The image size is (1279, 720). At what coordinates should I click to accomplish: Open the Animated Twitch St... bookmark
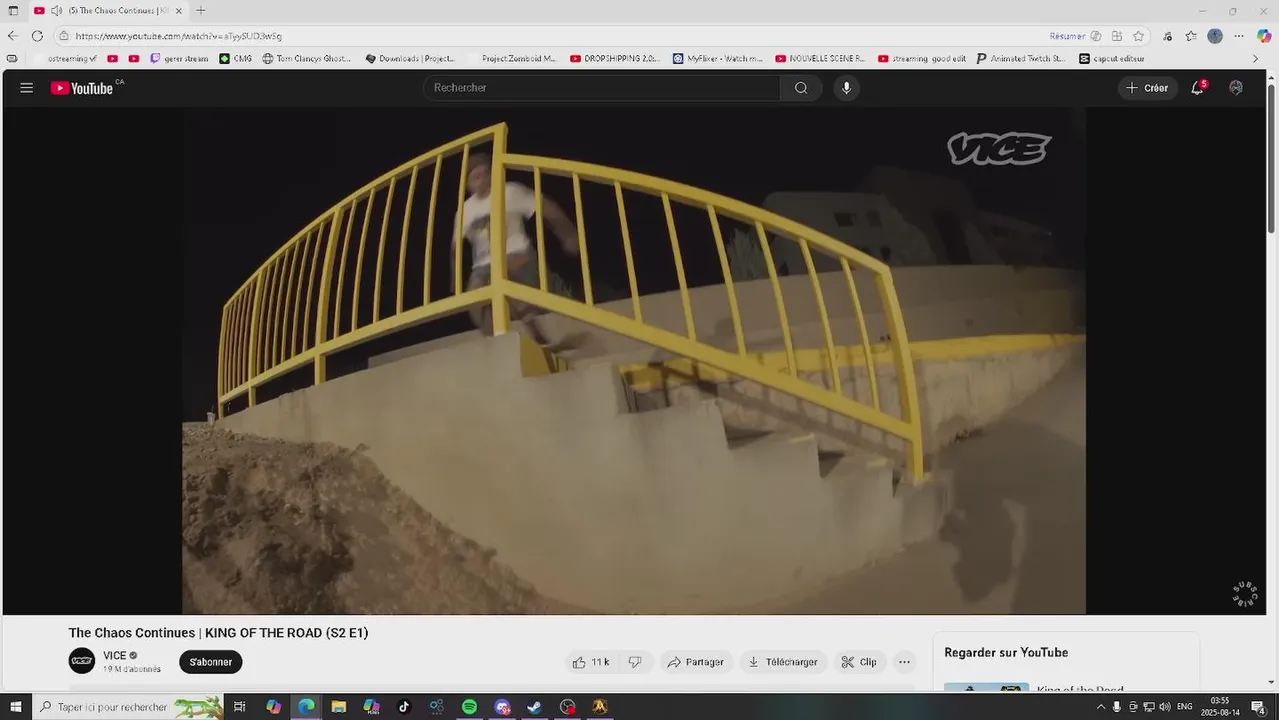click(x=1021, y=59)
